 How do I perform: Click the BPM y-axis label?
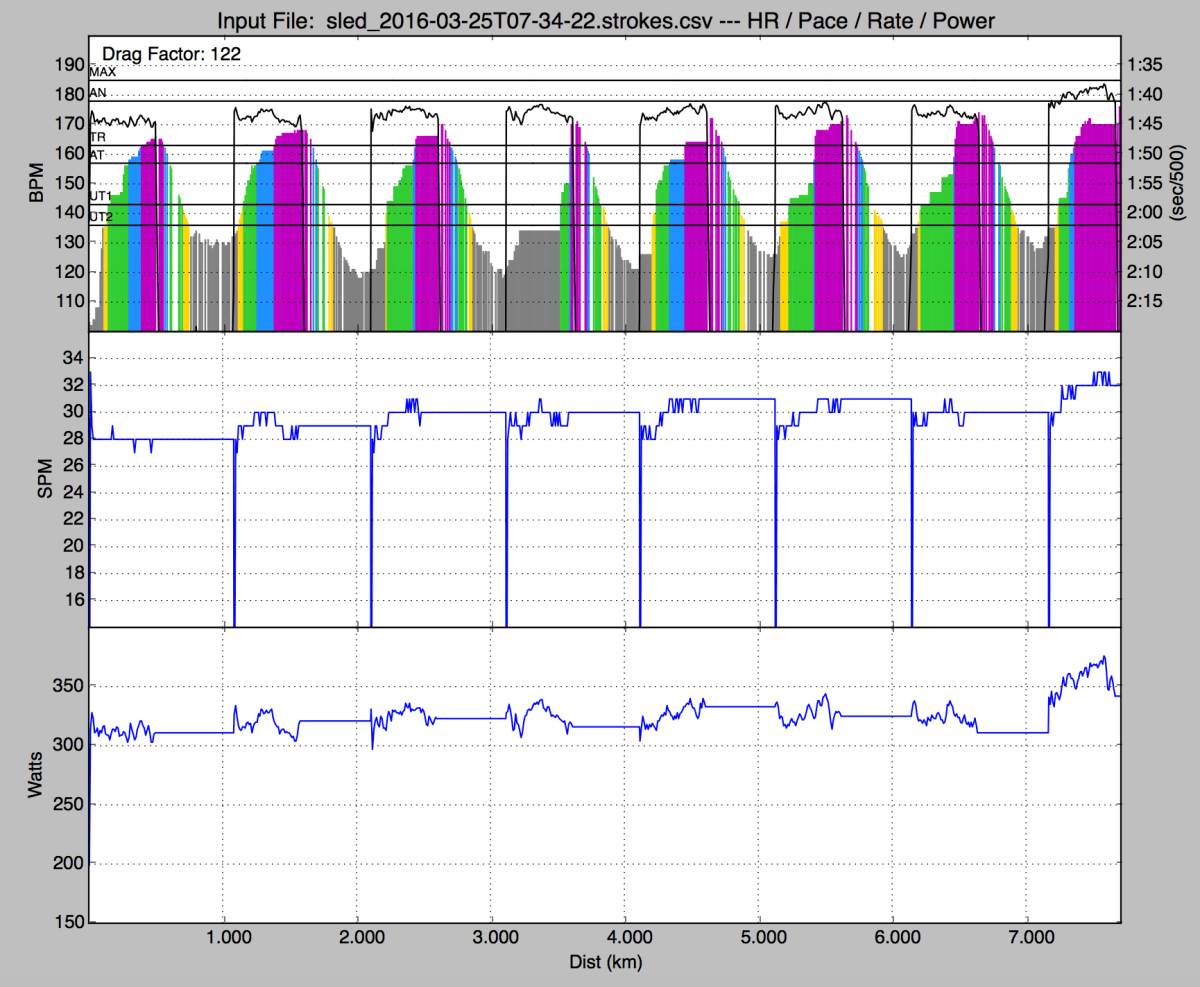[x=37, y=184]
